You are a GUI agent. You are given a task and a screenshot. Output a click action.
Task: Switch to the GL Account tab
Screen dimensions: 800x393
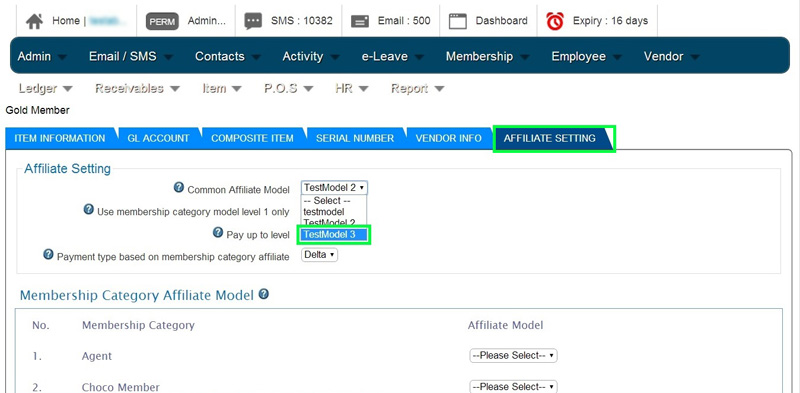(x=158, y=138)
